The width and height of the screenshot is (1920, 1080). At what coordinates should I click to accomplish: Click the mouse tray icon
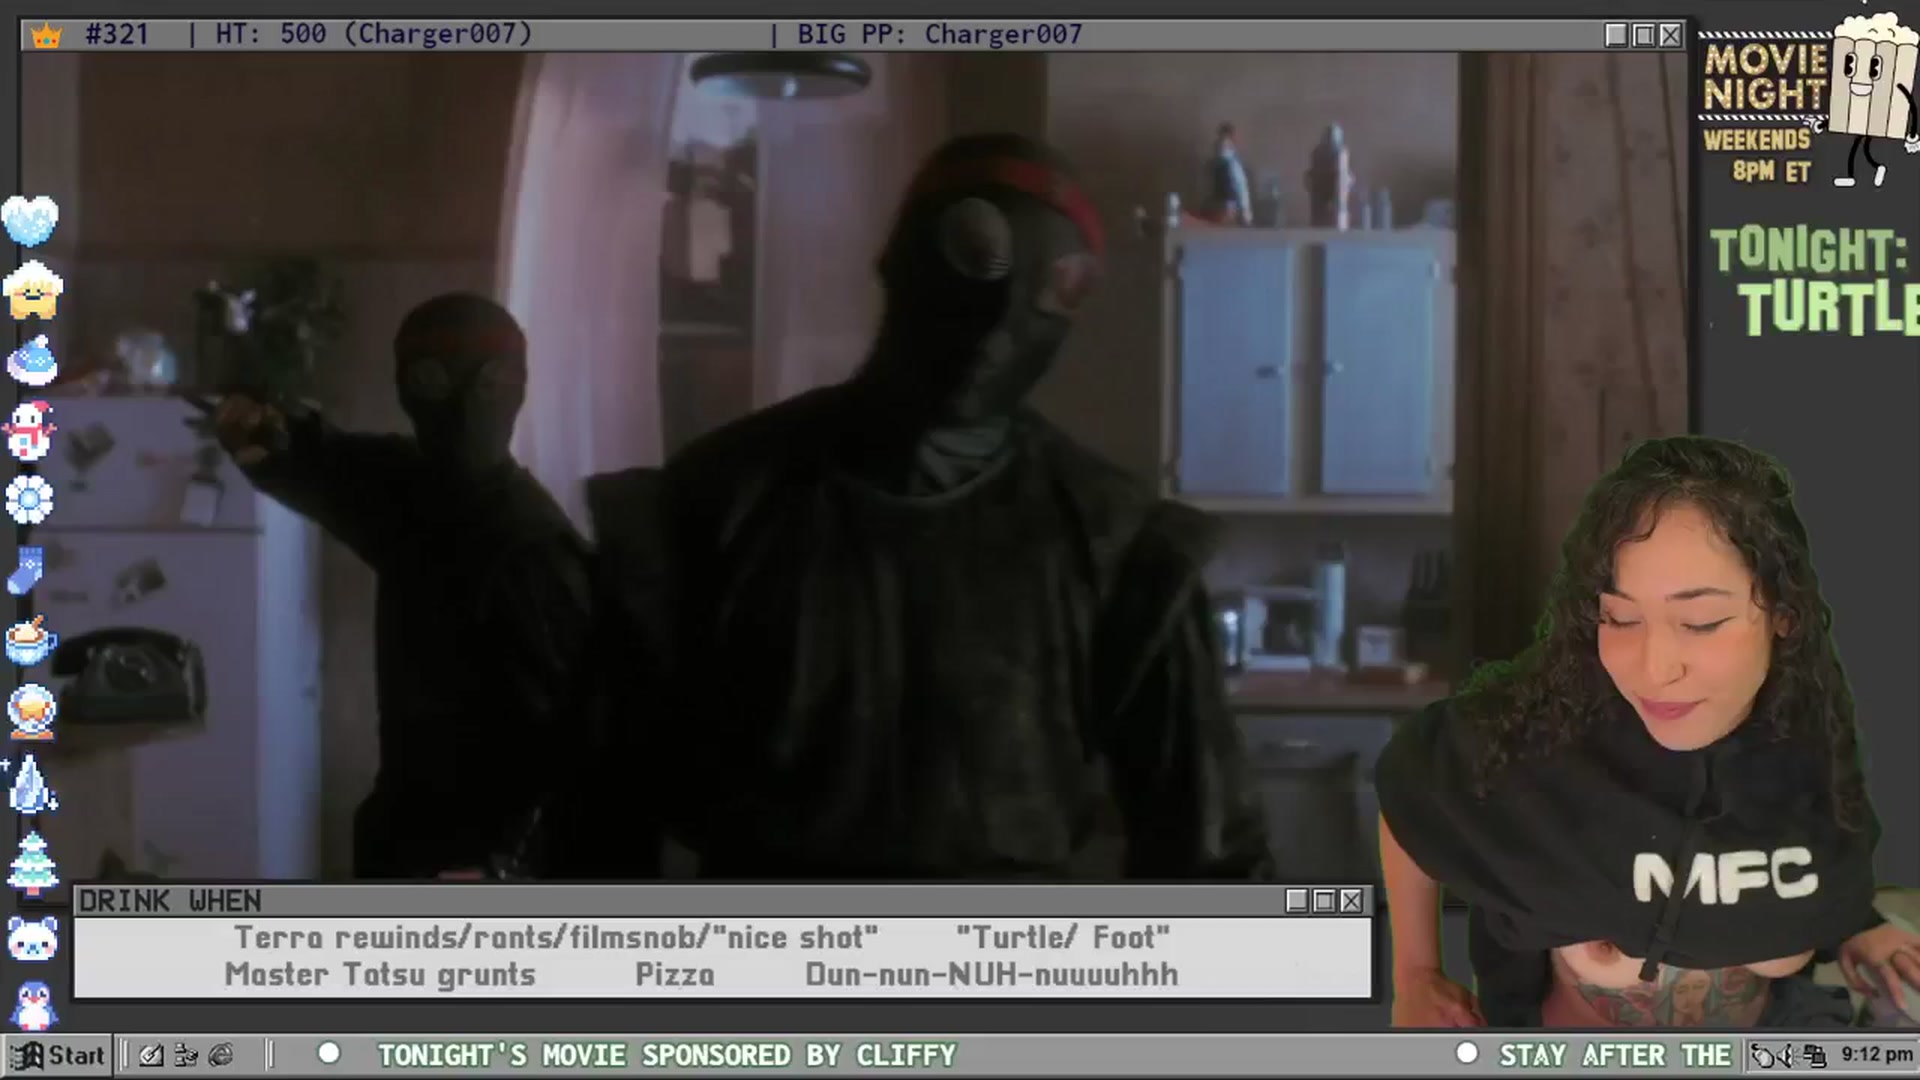[x=1765, y=1056]
